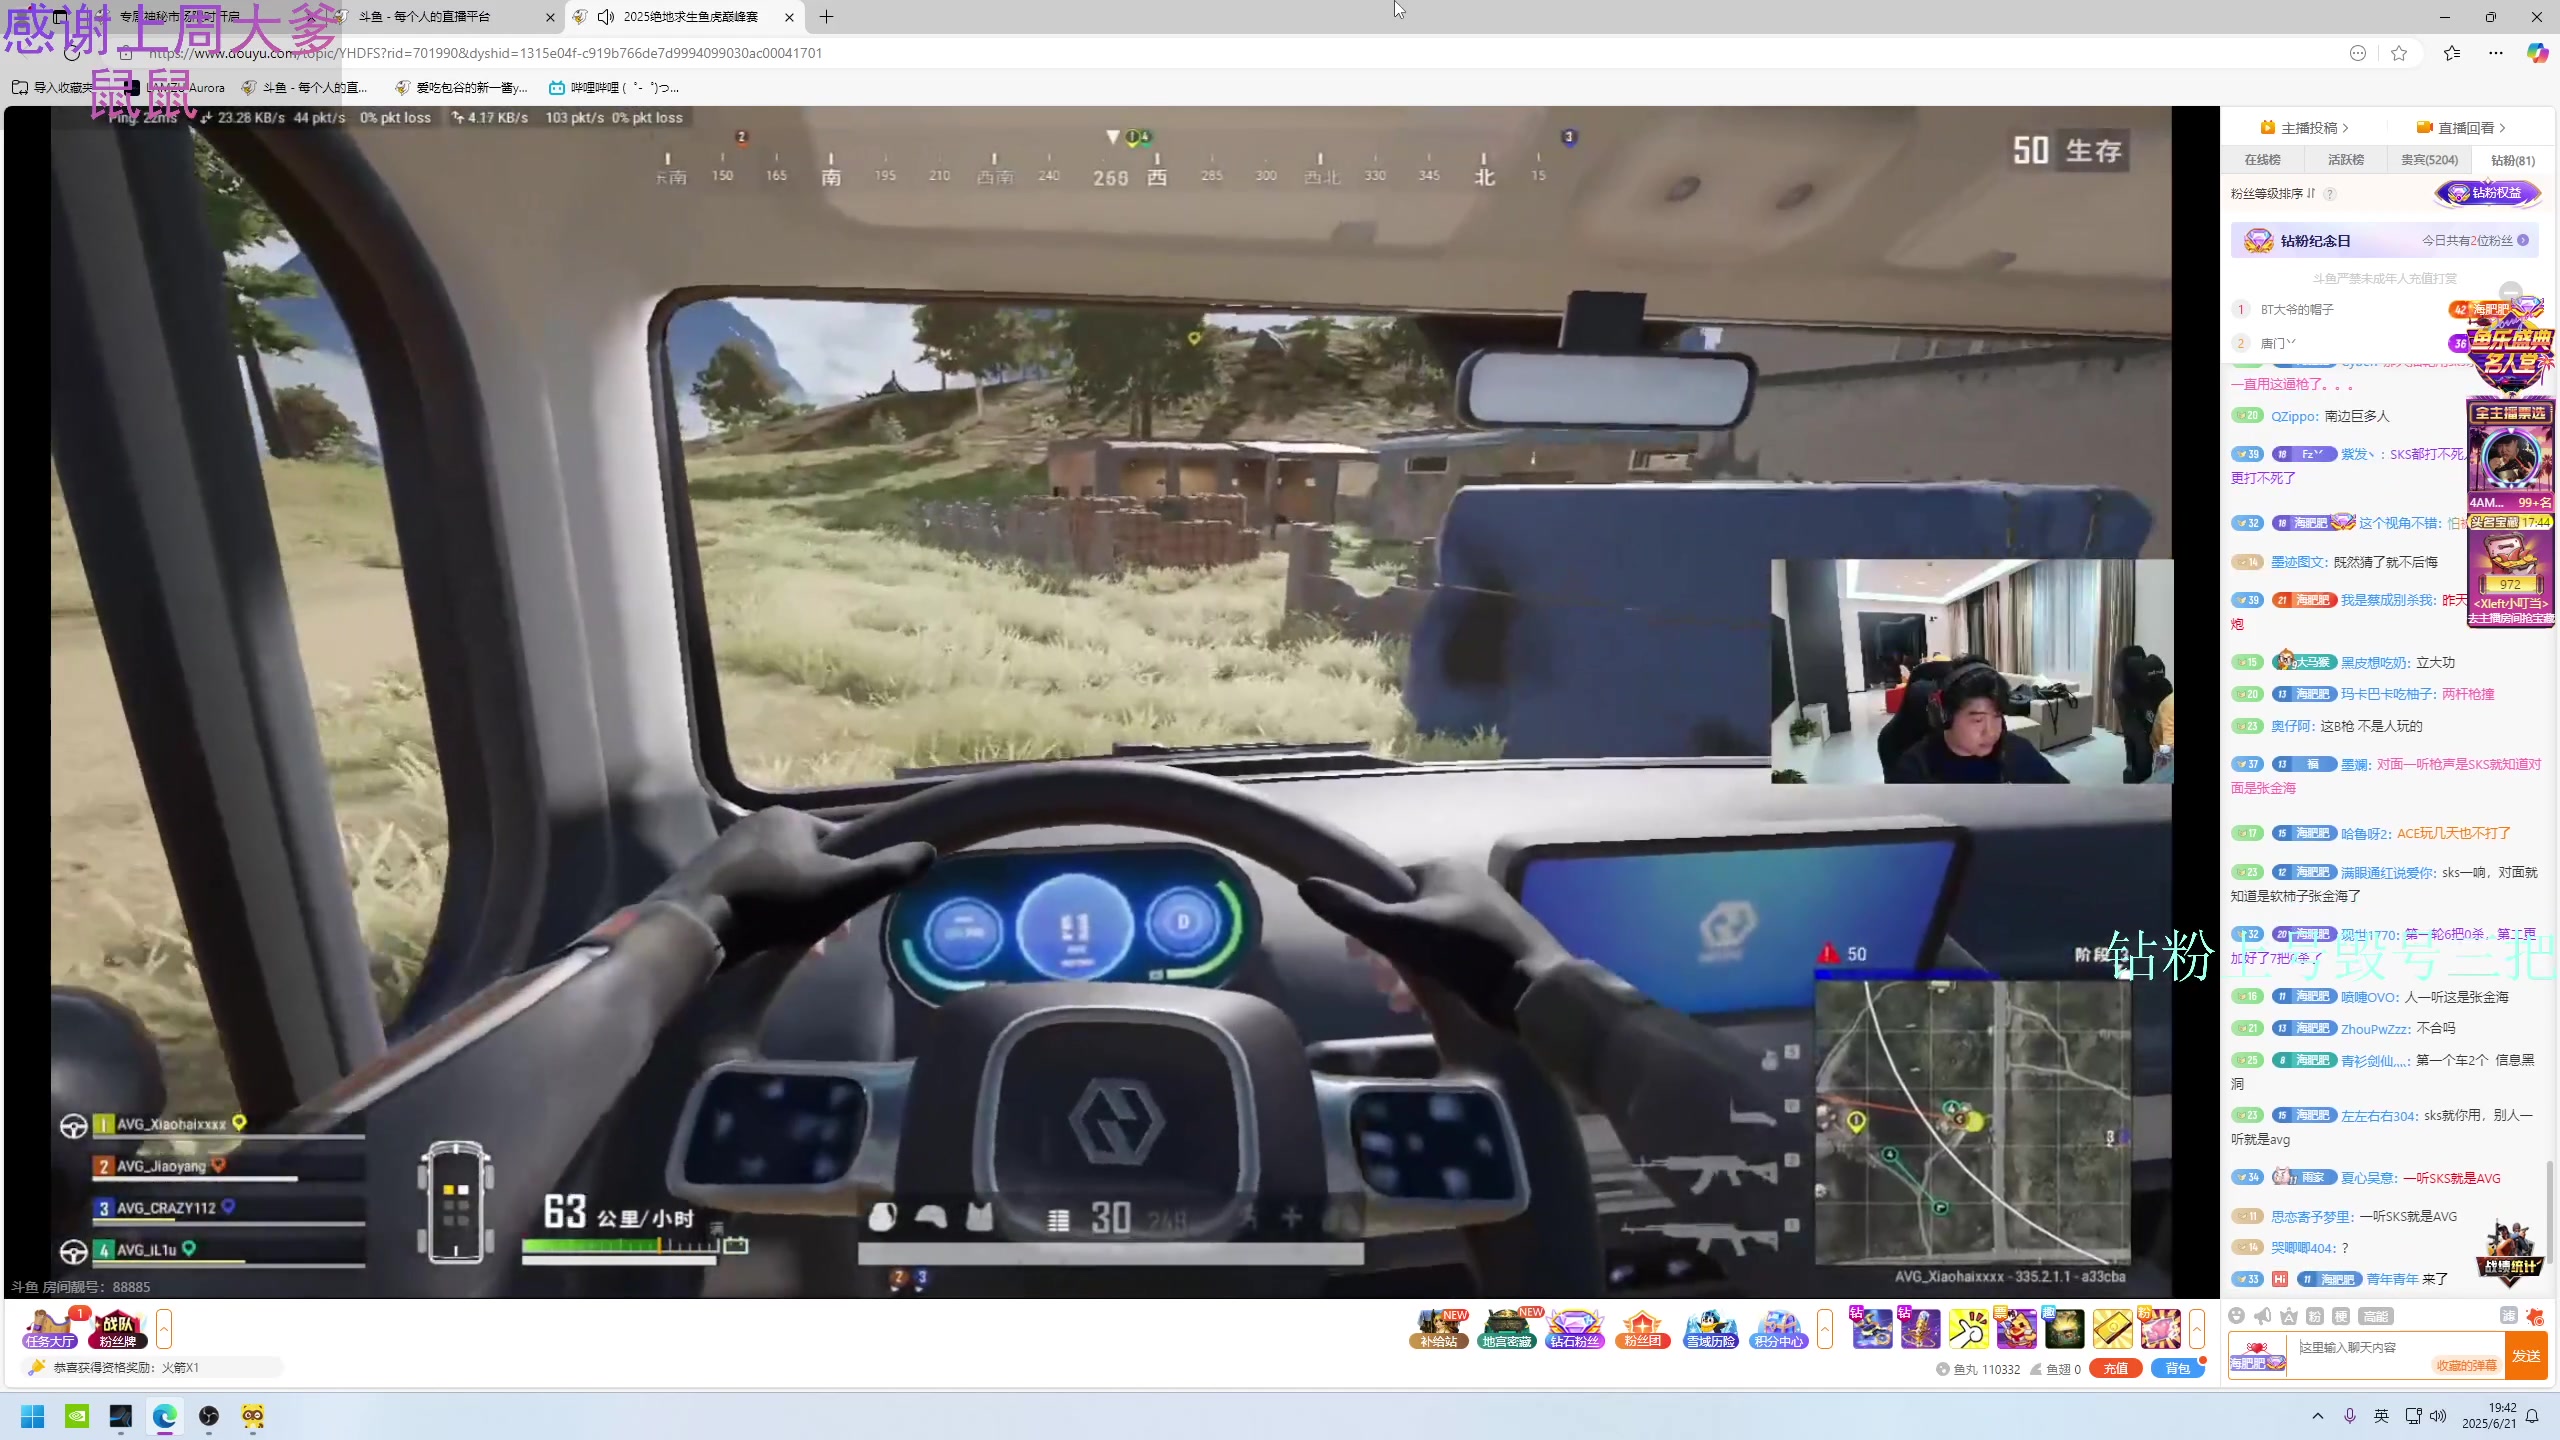
Task: Send the gold bar gift
Action: 2113,1328
